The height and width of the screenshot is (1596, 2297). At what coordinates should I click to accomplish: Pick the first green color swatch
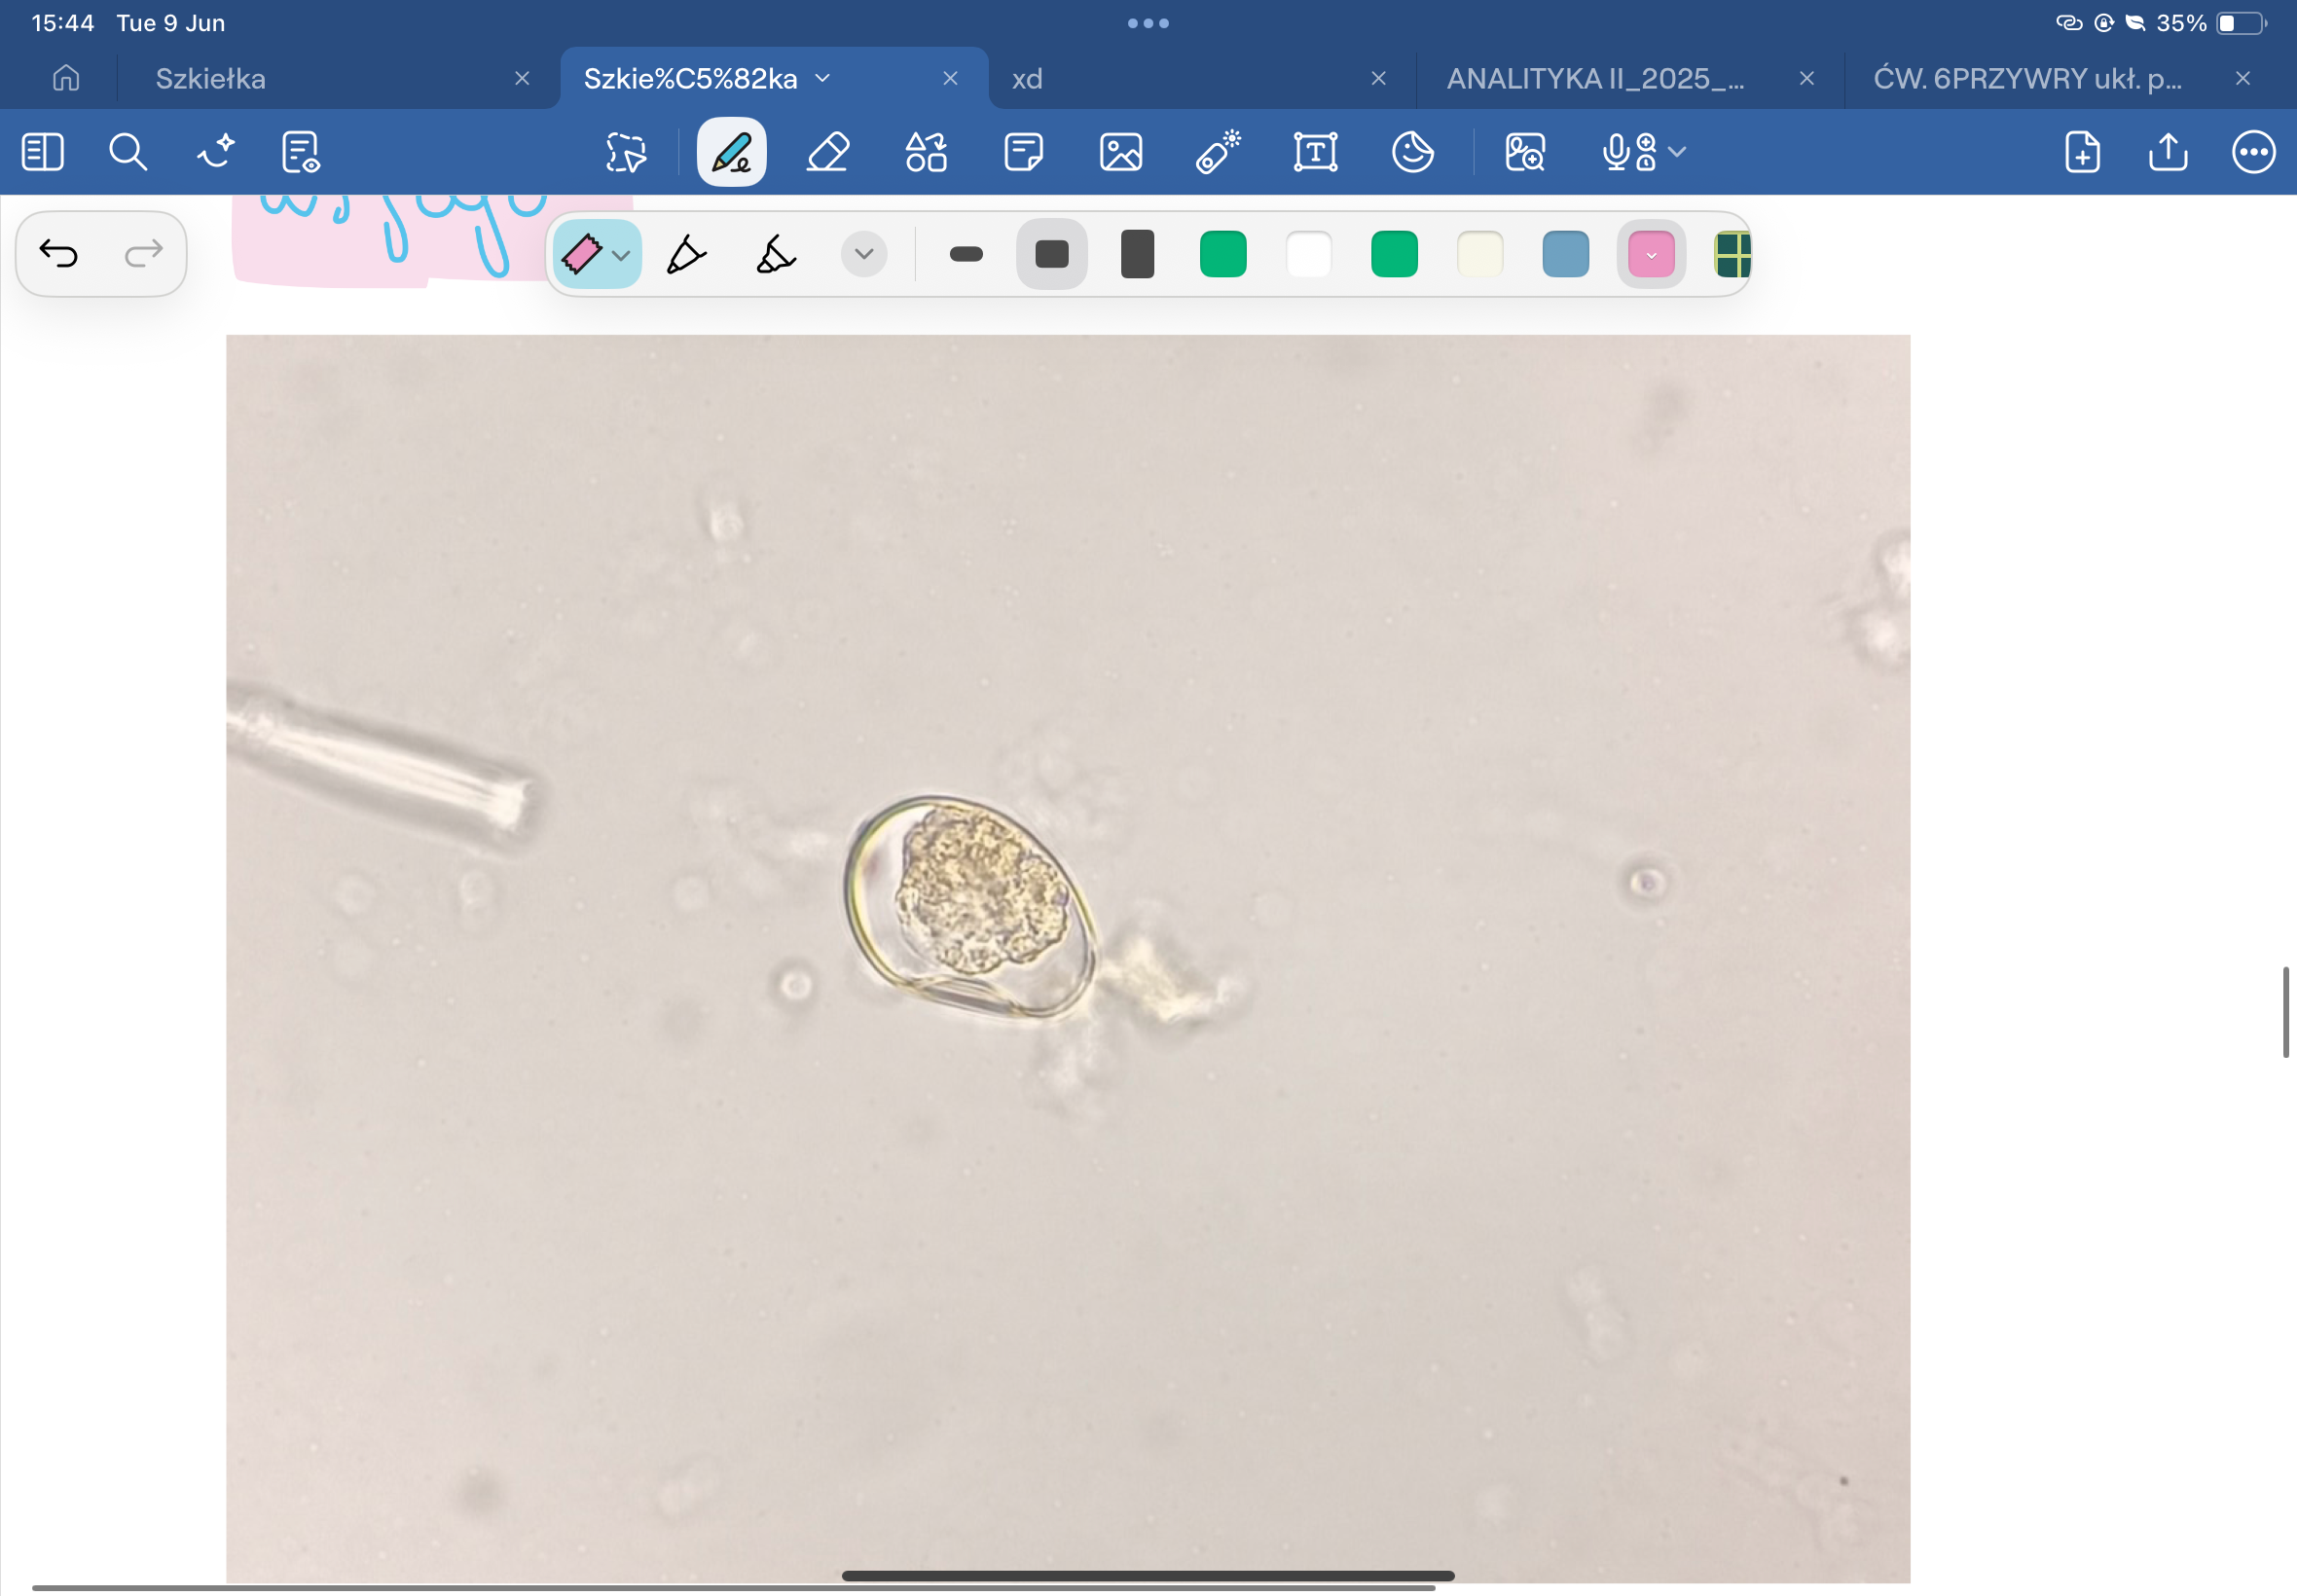click(1223, 254)
